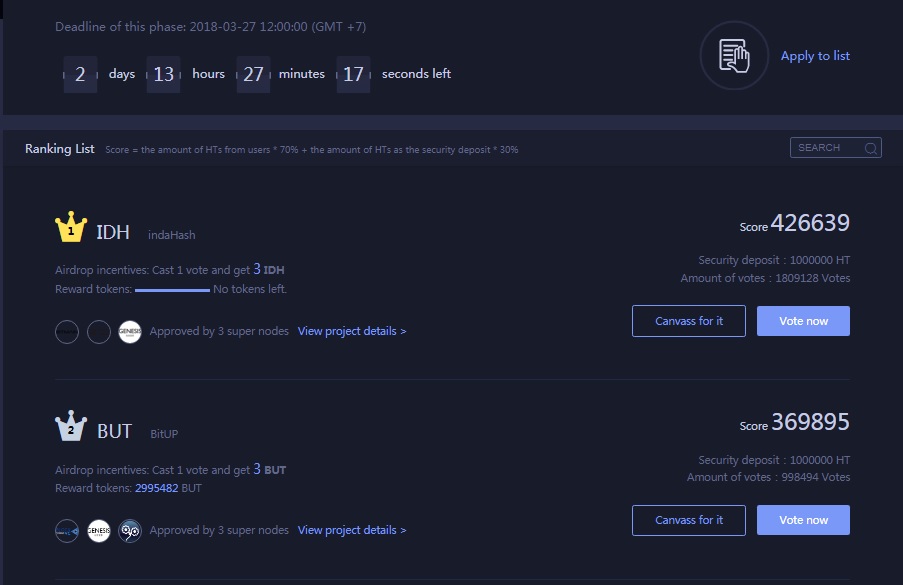
Task: Click the first super node logo under IDH
Action: pyautogui.click(x=67, y=332)
